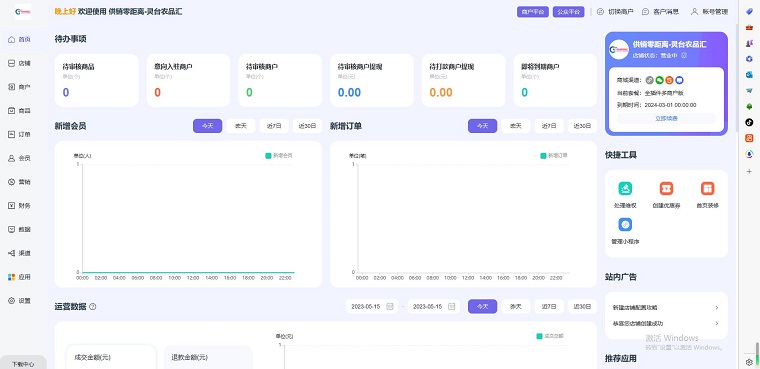Click the store logo in top-left corner
The width and height of the screenshot is (760, 369).
click(x=23, y=12)
